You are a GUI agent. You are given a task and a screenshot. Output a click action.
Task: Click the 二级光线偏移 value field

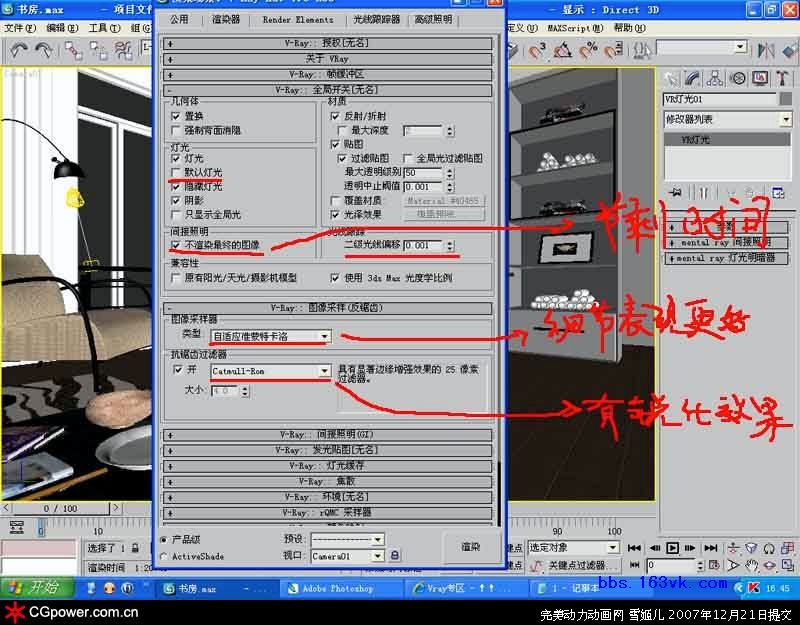pyautogui.click(x=424, y=245)
